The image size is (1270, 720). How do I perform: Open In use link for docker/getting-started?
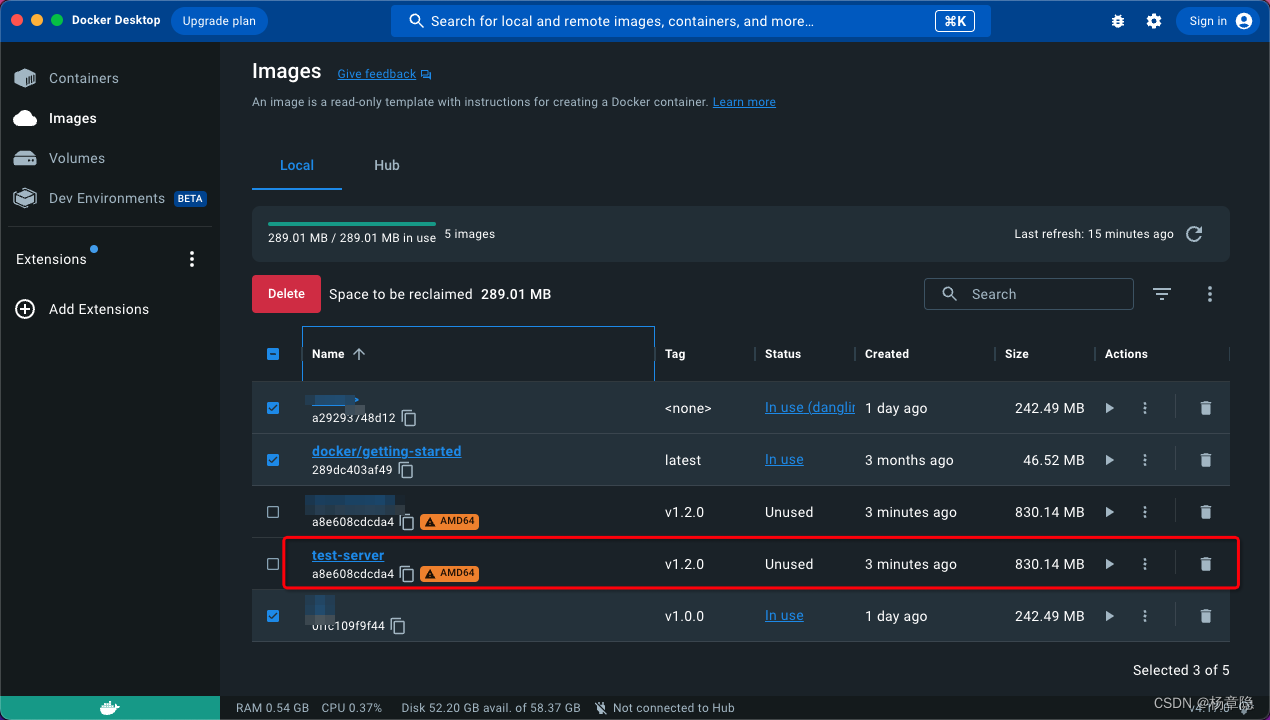point(784,460)
